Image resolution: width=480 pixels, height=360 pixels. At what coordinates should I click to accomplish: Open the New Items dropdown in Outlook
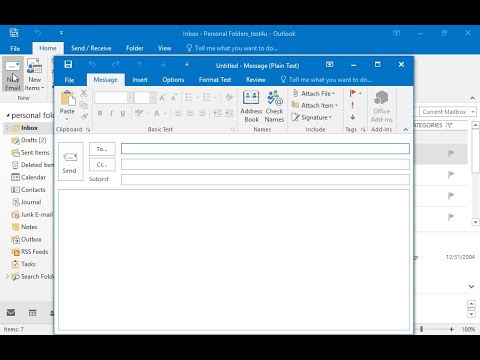pos(34,75)
